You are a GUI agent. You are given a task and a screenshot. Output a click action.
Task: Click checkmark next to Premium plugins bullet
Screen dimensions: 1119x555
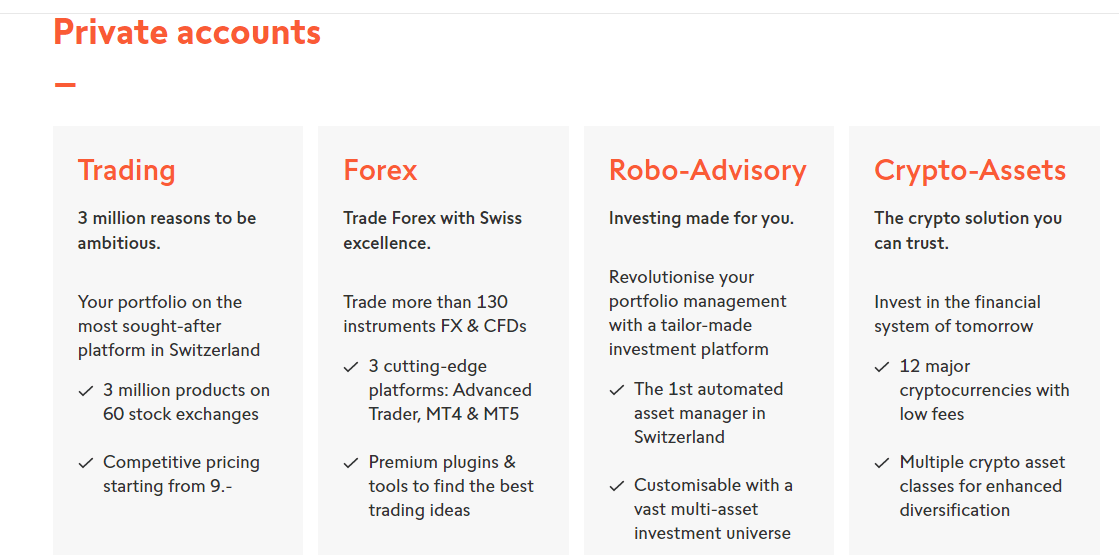pyautogui.click(x=350, y=463)
